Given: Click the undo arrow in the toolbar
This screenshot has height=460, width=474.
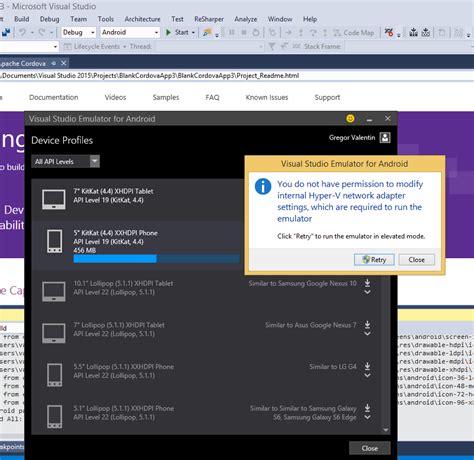Looking at the screenshot, I should (x=22, y=32).
